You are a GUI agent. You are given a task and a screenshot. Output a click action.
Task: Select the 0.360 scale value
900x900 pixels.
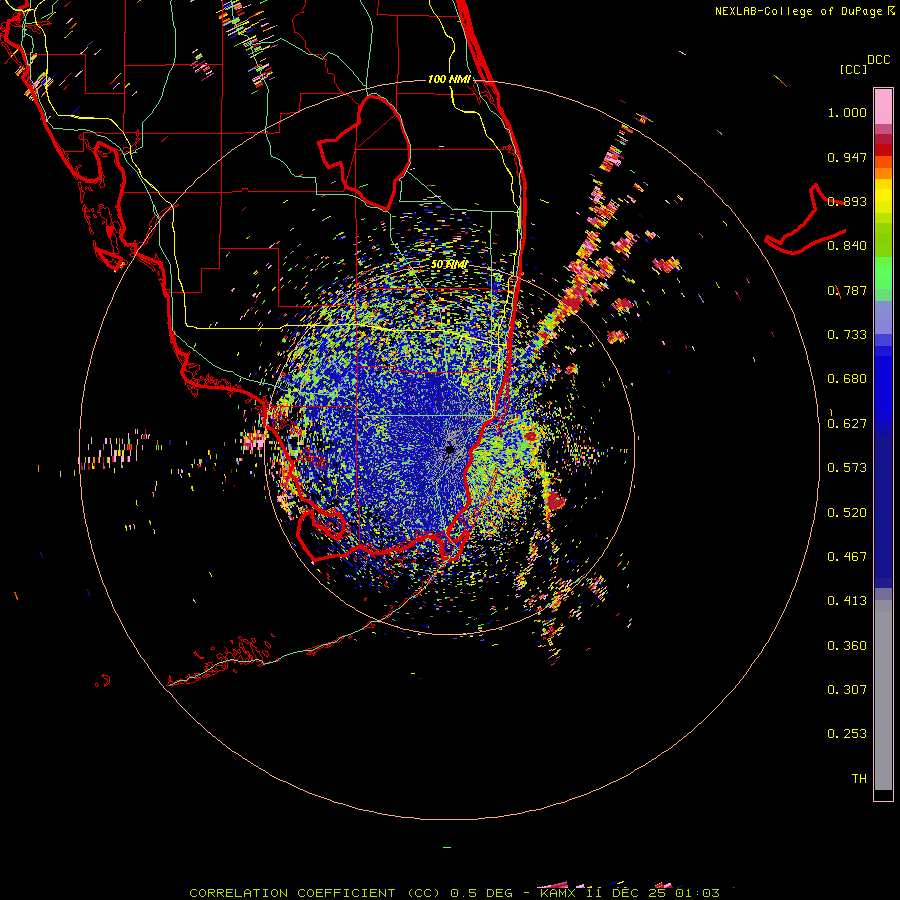coord(847,646)
